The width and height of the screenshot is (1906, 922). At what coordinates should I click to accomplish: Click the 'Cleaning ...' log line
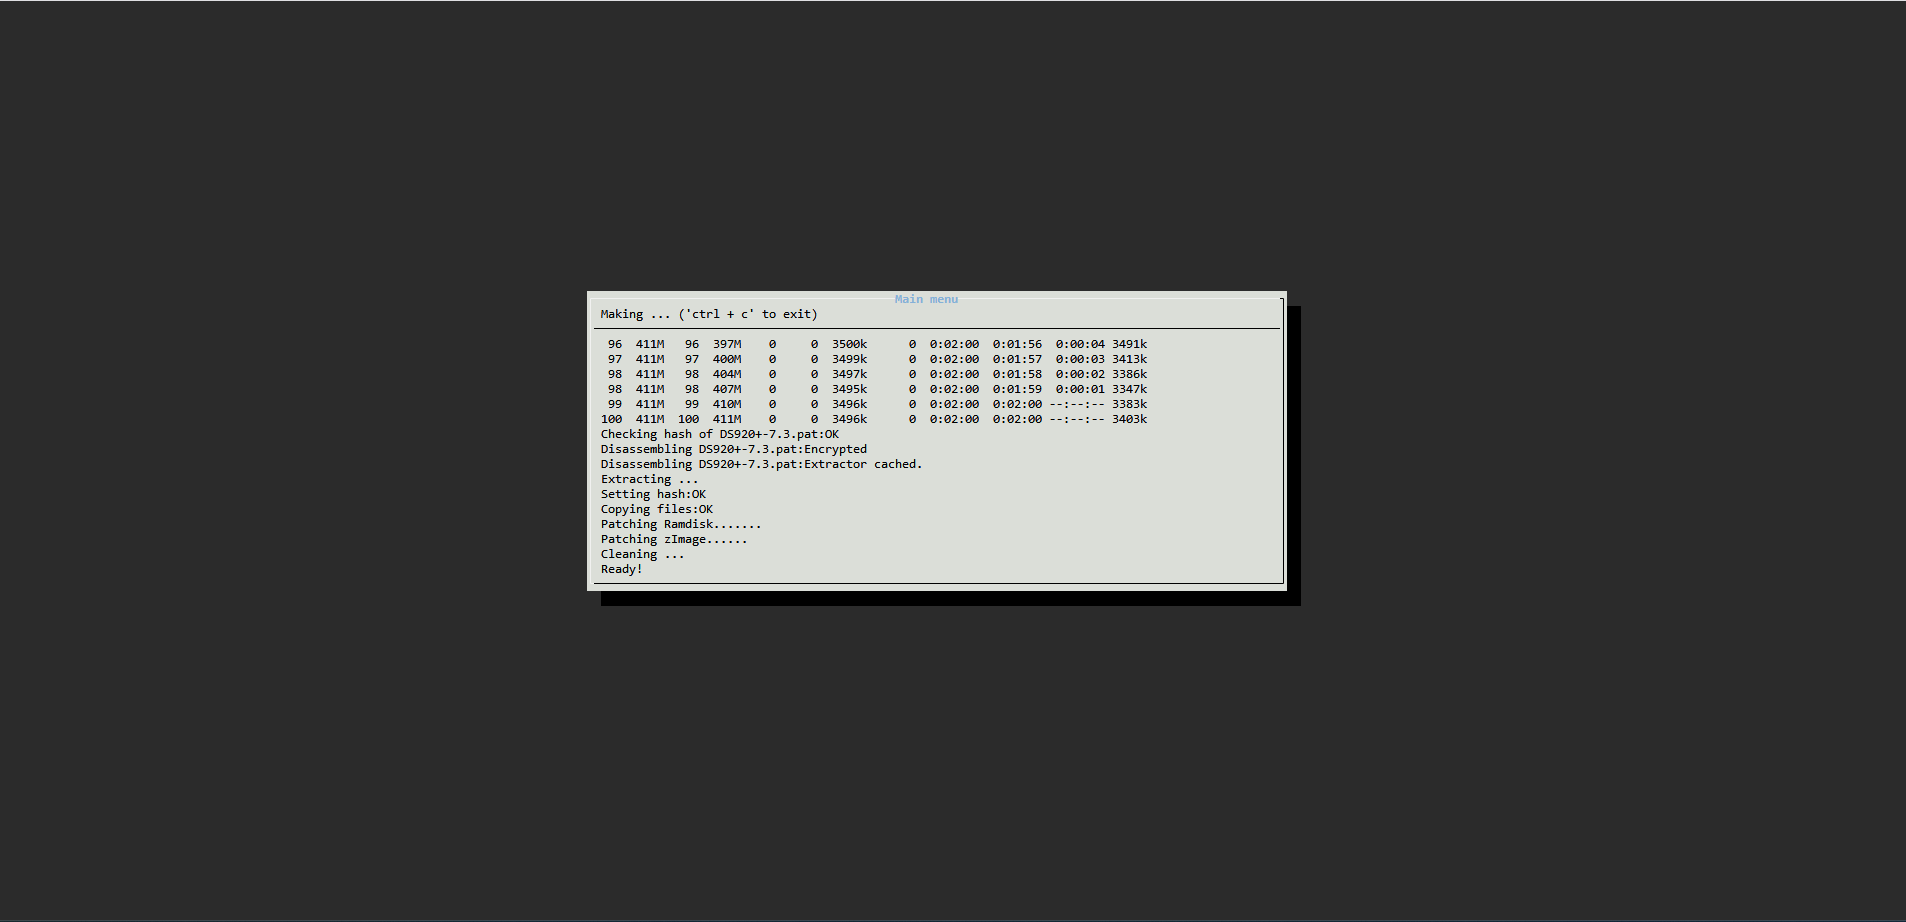click(x=642, y=554)
